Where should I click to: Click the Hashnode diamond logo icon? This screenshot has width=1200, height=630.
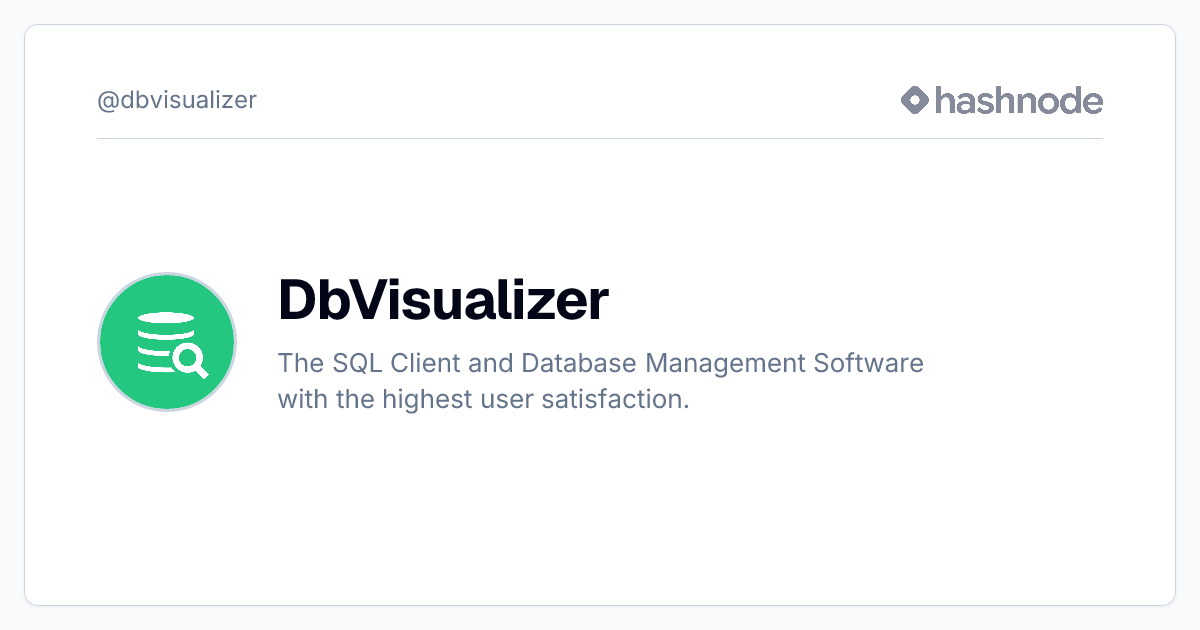(915, 100)
